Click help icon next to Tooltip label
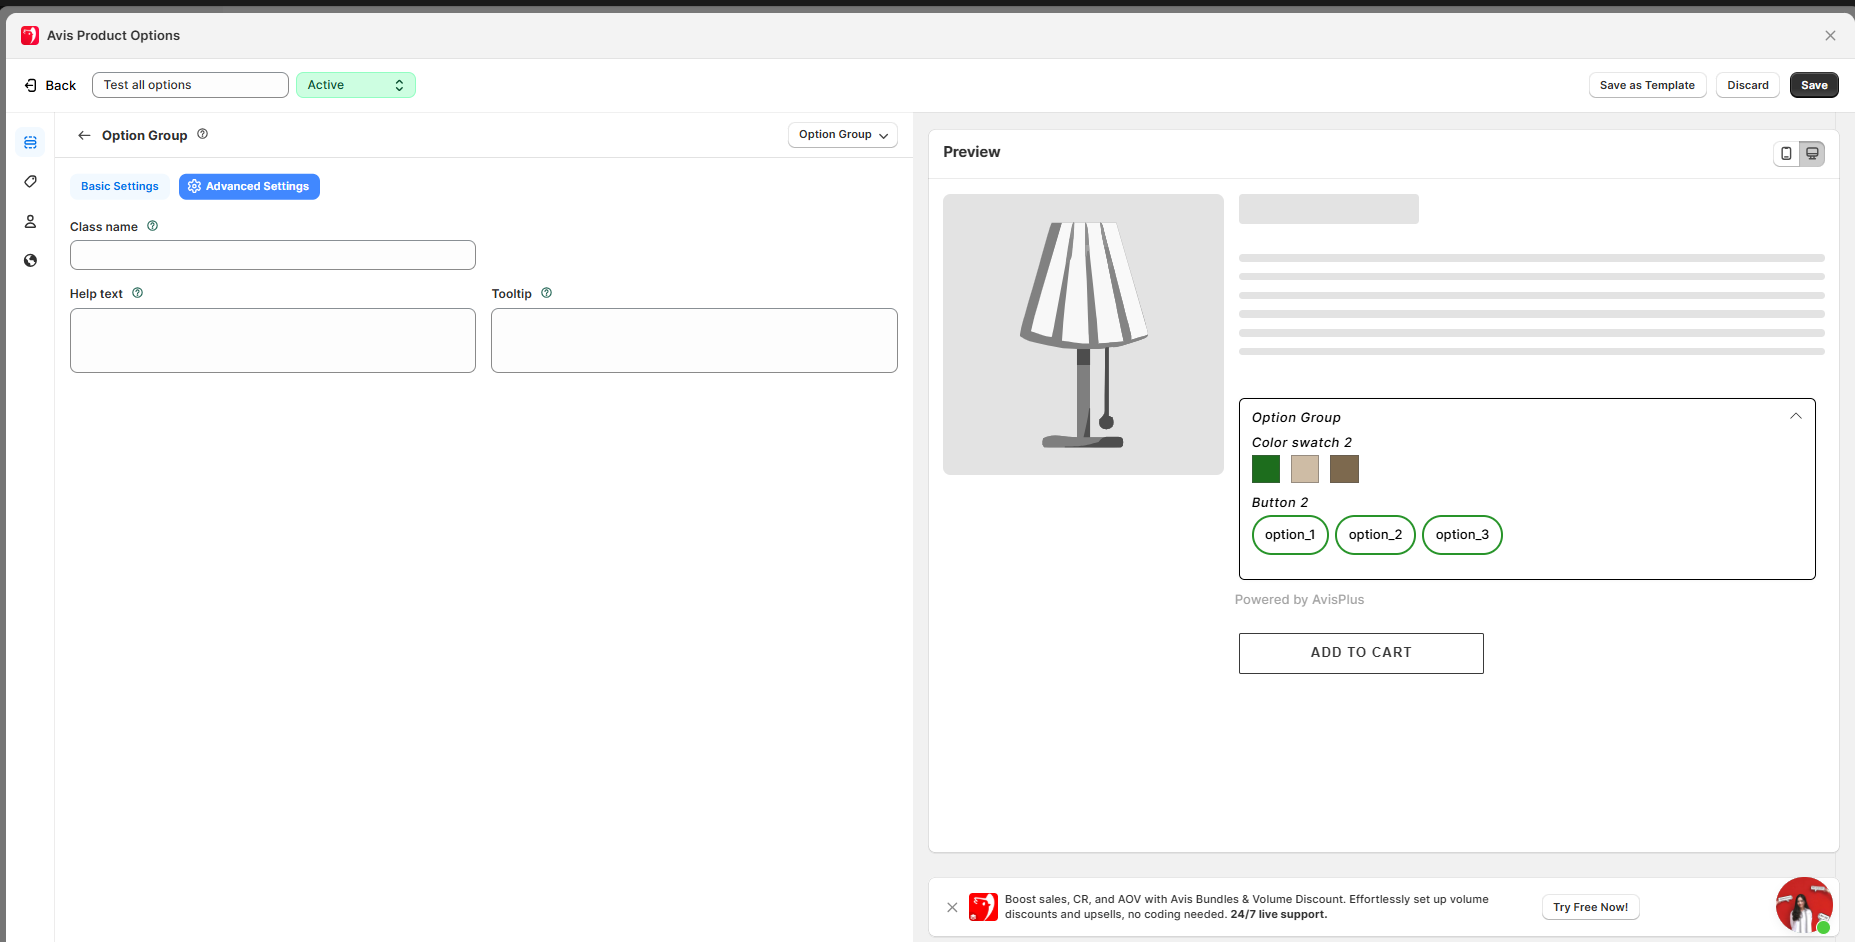The height and width of the screenshot is (942, 1855). [x=546, y=293]
